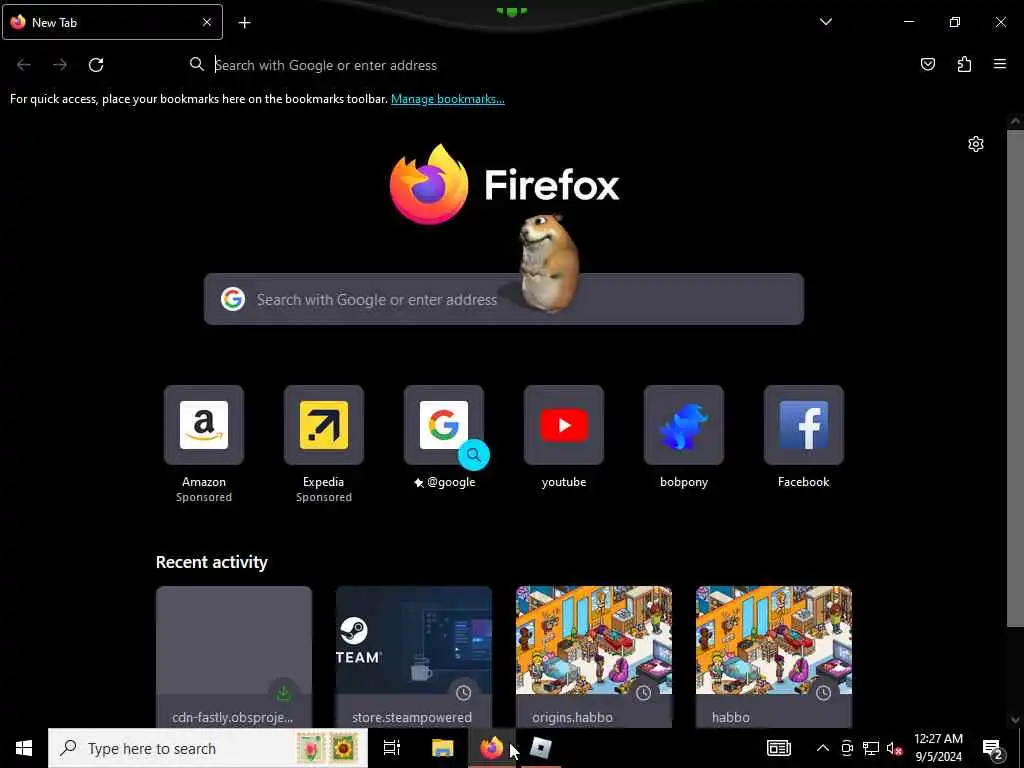Click the Meet Now tray icon

point(847,748)
